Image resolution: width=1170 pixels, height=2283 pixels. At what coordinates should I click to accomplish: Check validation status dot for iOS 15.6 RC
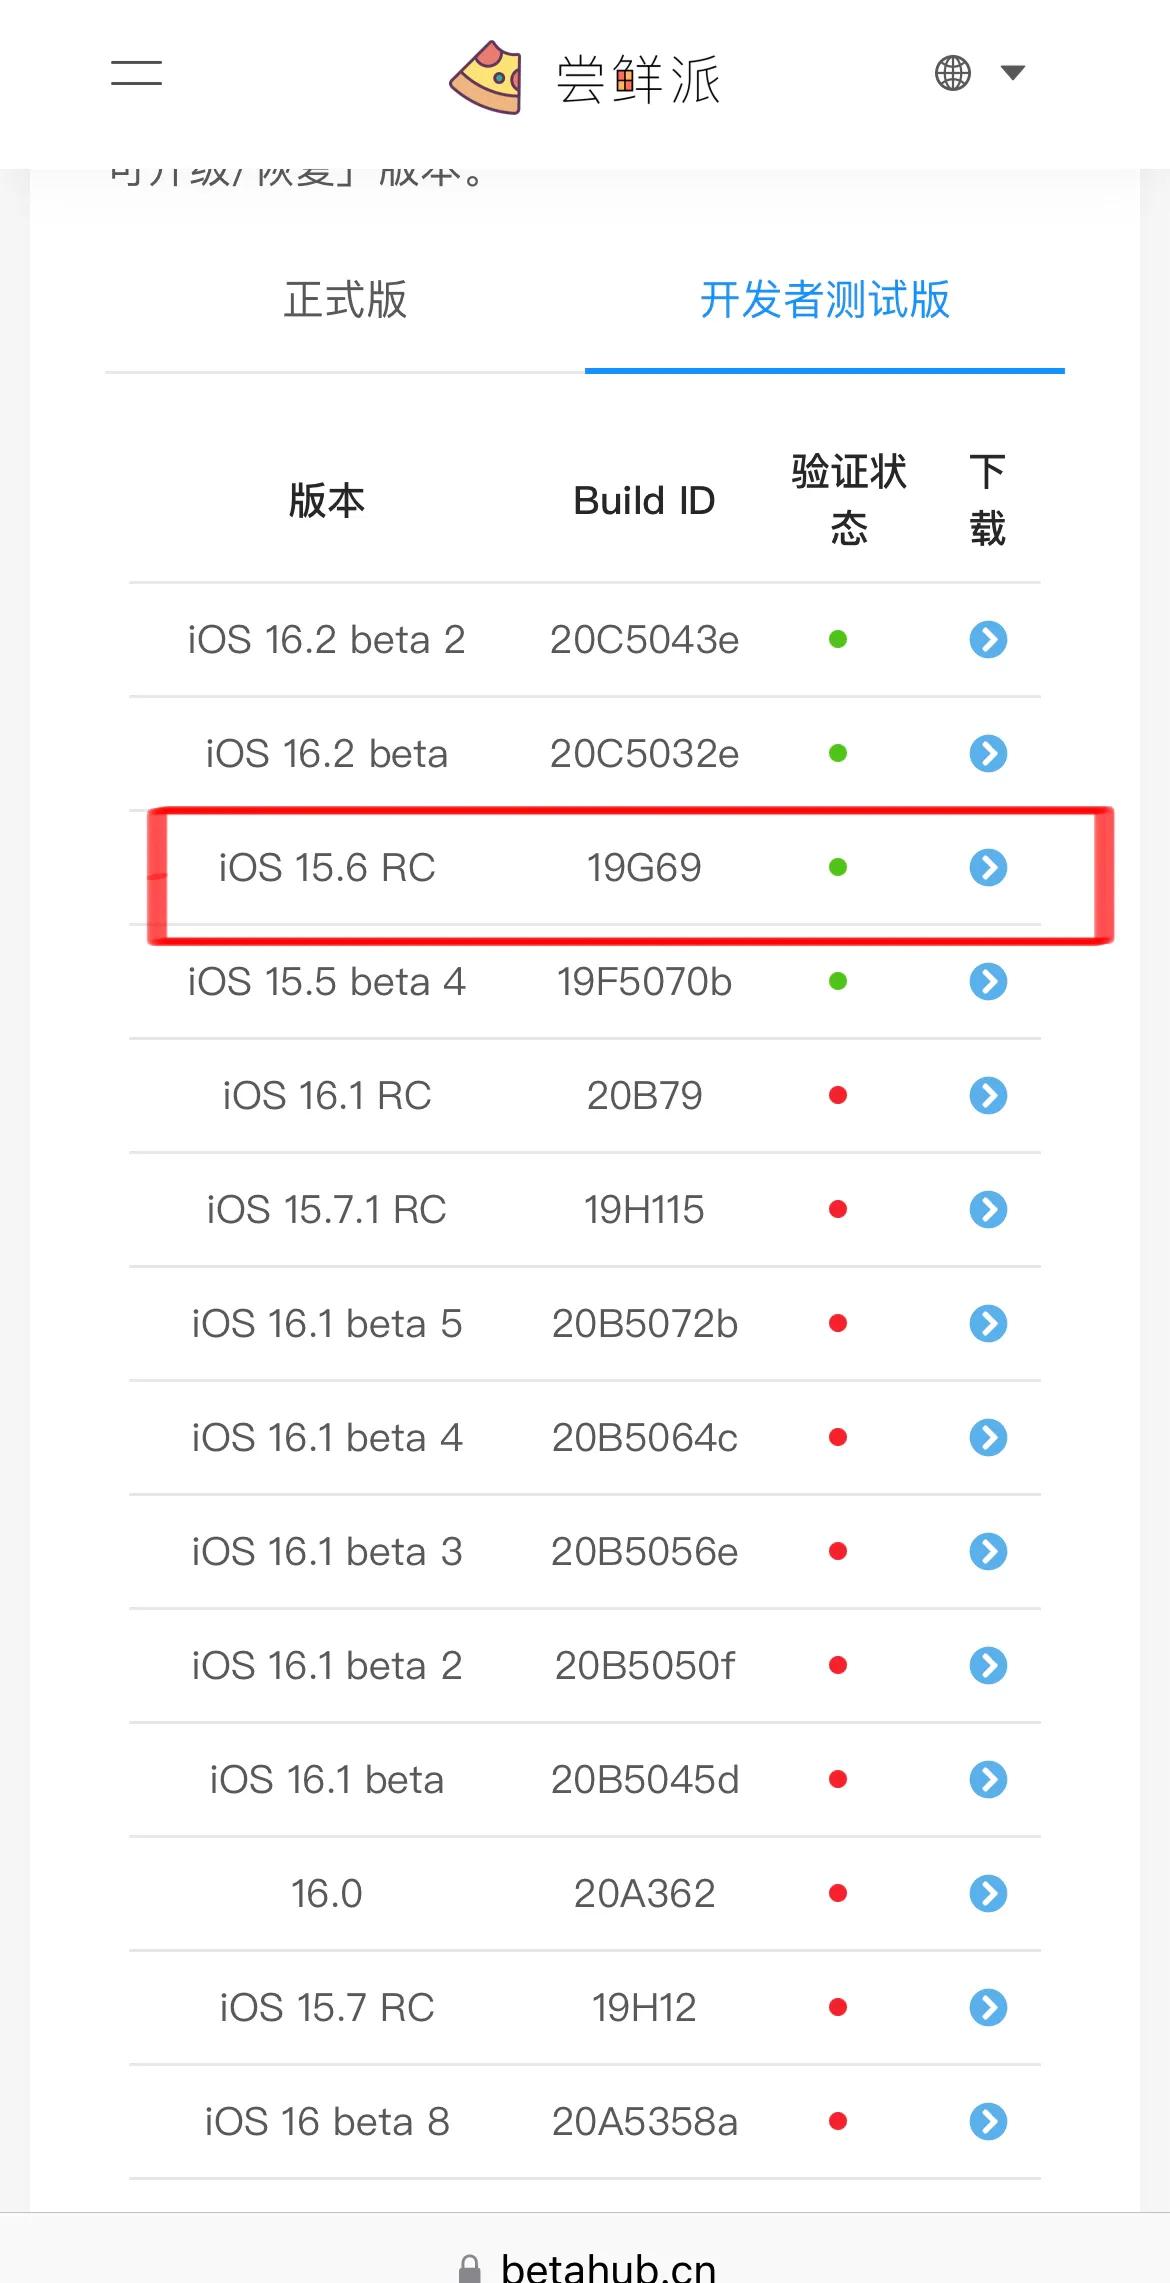pos(838,868)
